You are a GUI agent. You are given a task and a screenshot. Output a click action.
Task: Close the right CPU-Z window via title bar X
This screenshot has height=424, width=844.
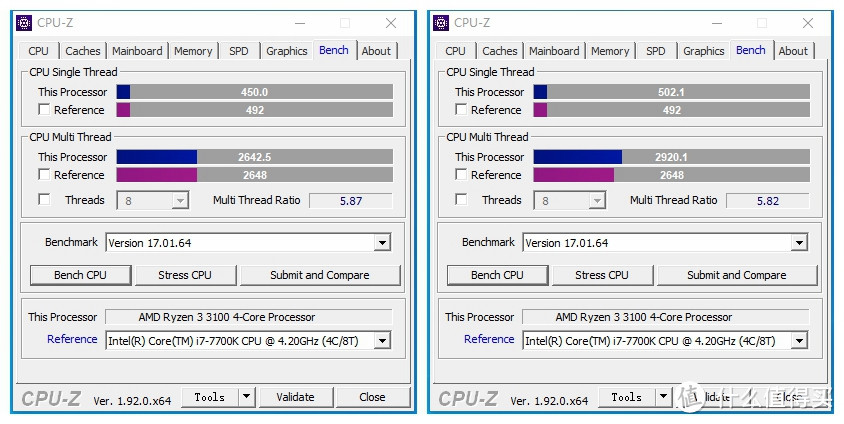pos(808,23)
